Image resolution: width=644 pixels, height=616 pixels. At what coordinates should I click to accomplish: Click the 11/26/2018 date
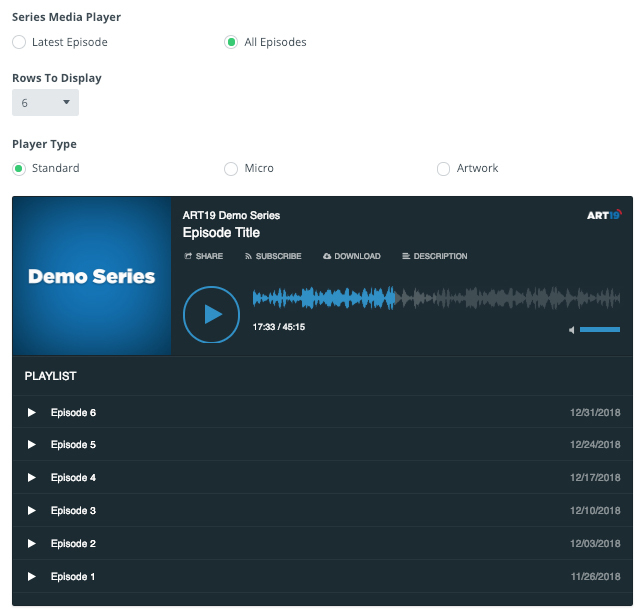pyautogui.click(x=596, y=577)
